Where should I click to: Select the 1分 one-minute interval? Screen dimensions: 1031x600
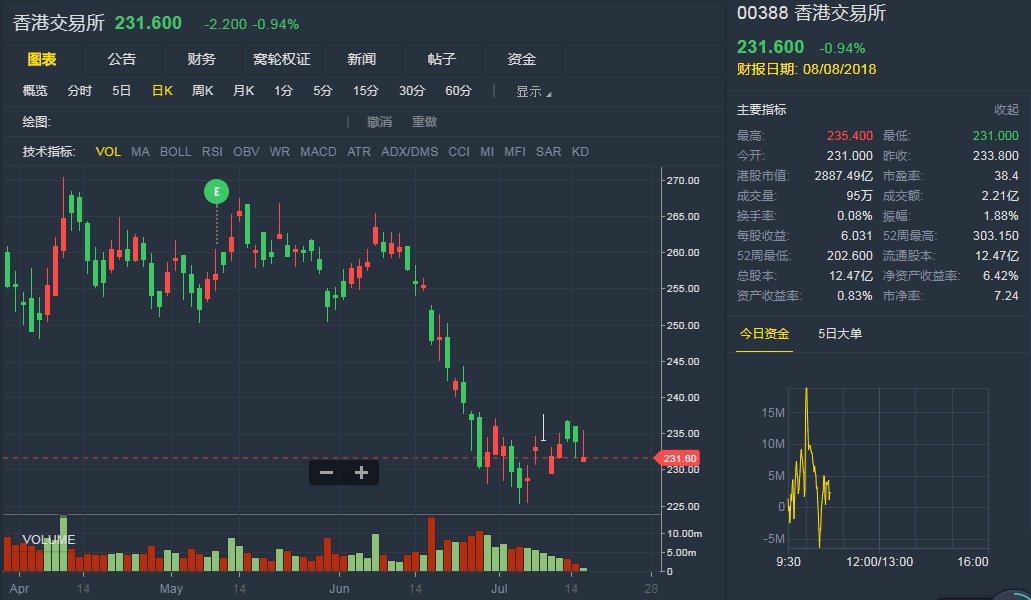[x=283, y=91]
